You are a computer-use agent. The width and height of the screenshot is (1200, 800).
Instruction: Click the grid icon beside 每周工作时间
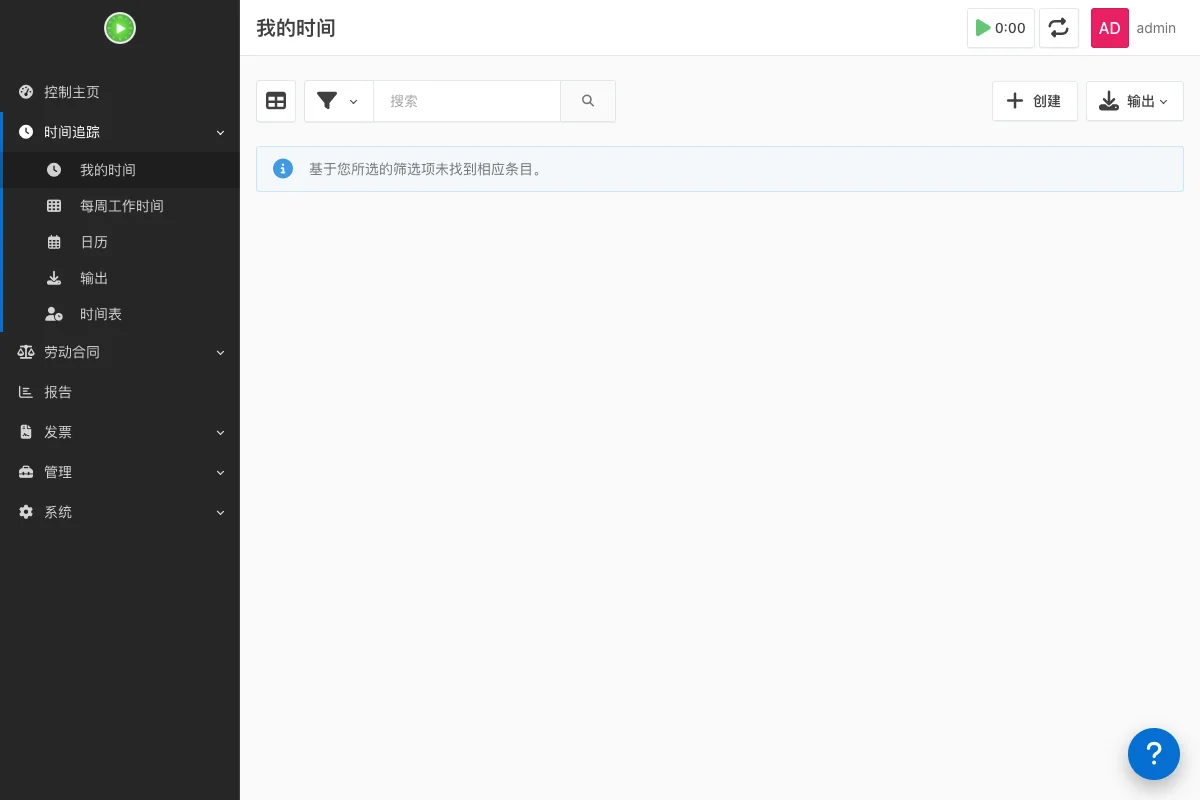click(x=54, y=206)
